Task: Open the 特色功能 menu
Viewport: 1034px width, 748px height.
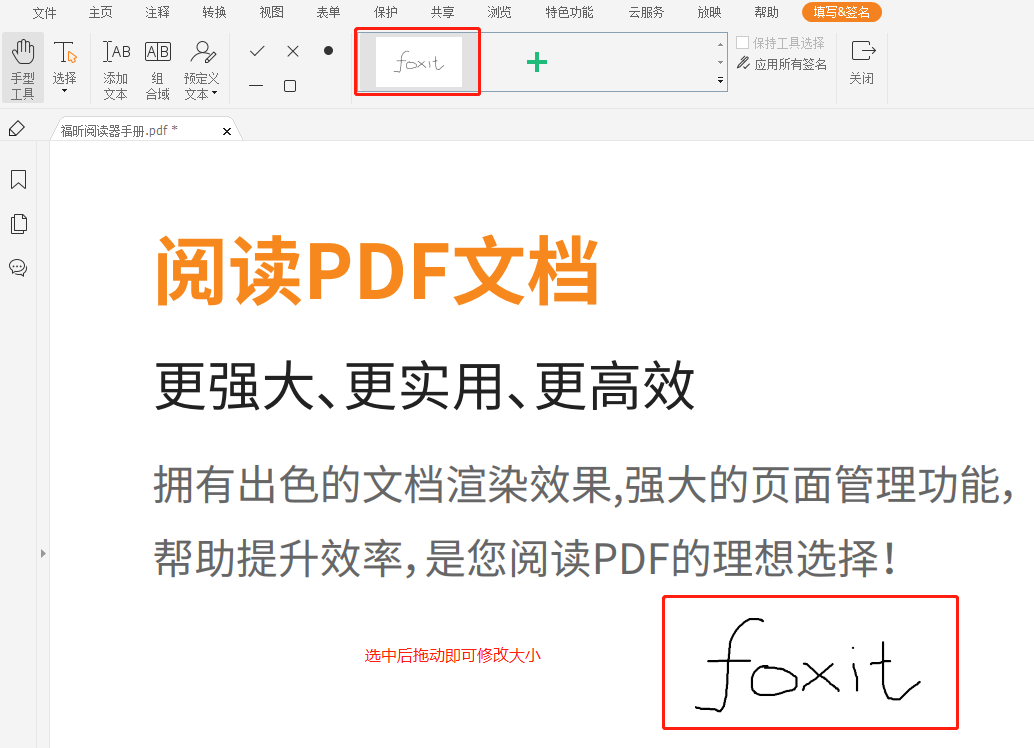Action: click(568, 13)
